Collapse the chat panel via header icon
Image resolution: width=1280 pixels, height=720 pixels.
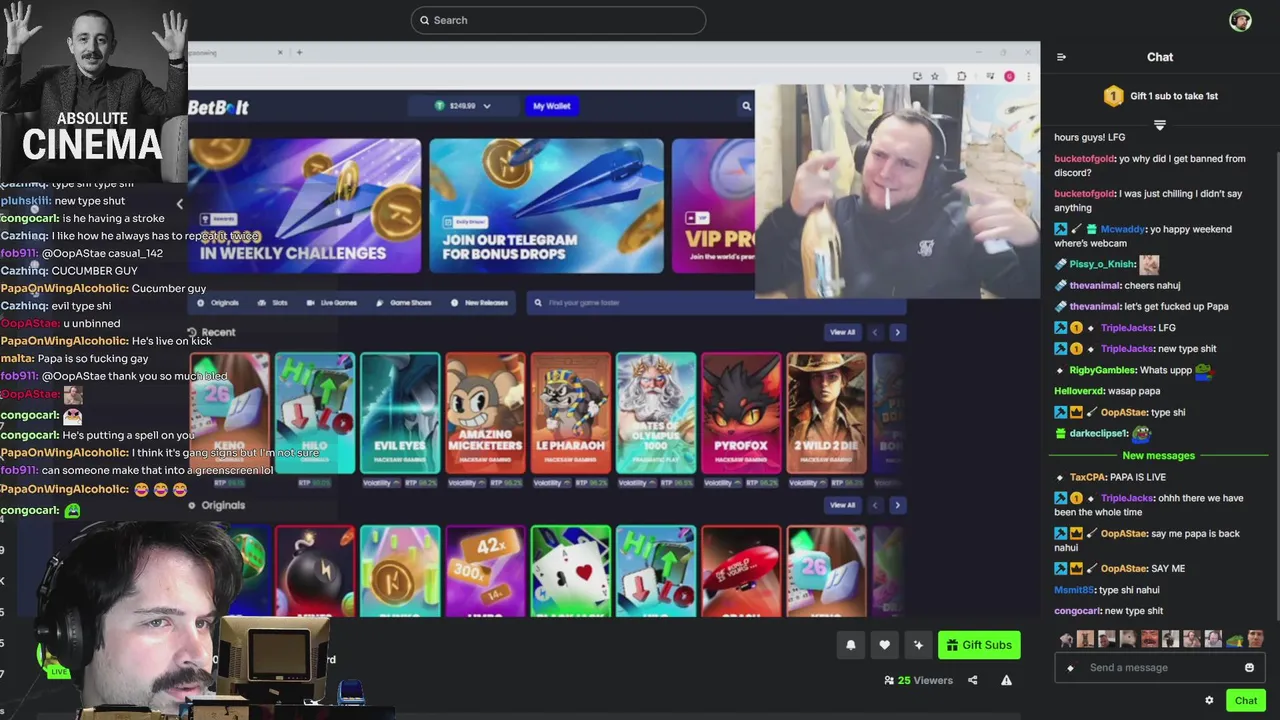click(x=1061, y=57)
